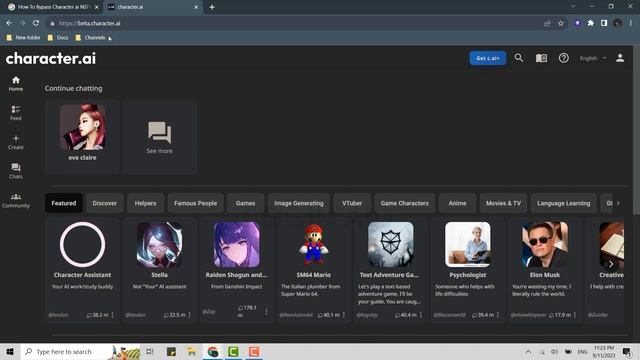Click the character.ai logo
This screenshot has width=640, height=360.
coord(51,58)
